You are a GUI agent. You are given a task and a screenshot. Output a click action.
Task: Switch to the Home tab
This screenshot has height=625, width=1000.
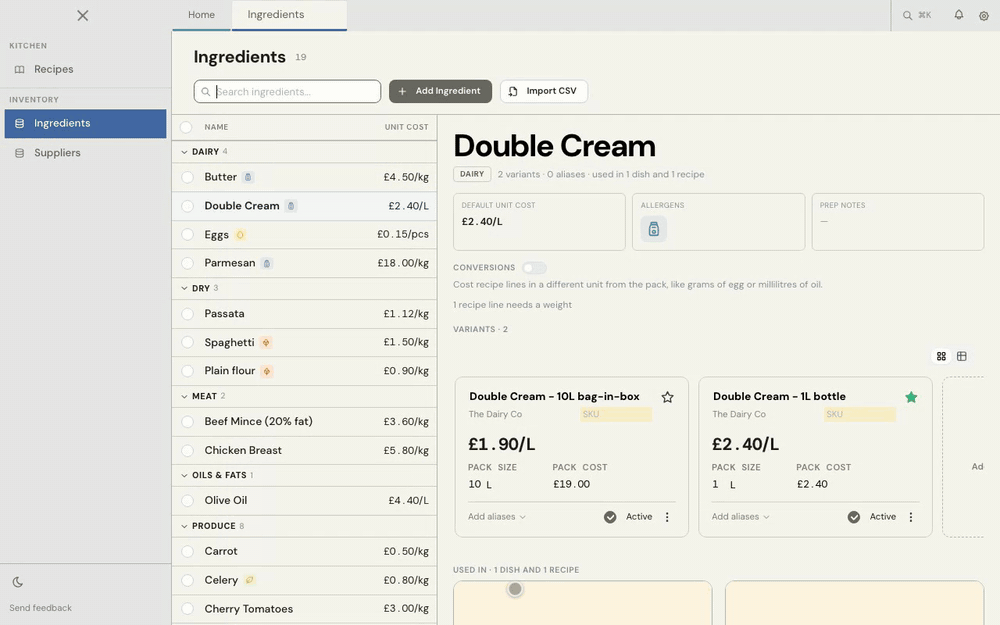(x=201, y=15)
